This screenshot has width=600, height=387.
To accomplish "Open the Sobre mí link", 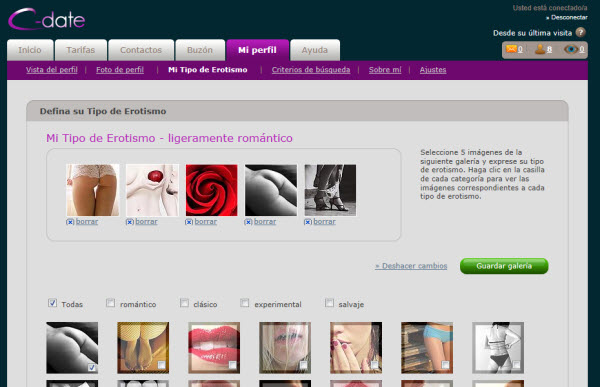I will pos(385,70).
